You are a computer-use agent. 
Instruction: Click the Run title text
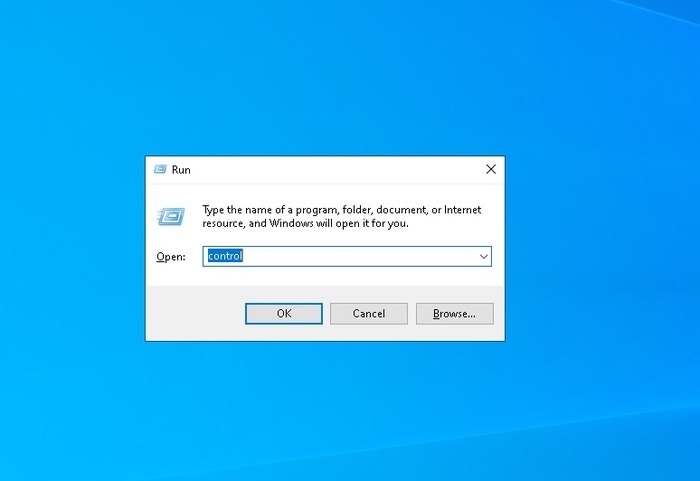[x=181, y=170]
